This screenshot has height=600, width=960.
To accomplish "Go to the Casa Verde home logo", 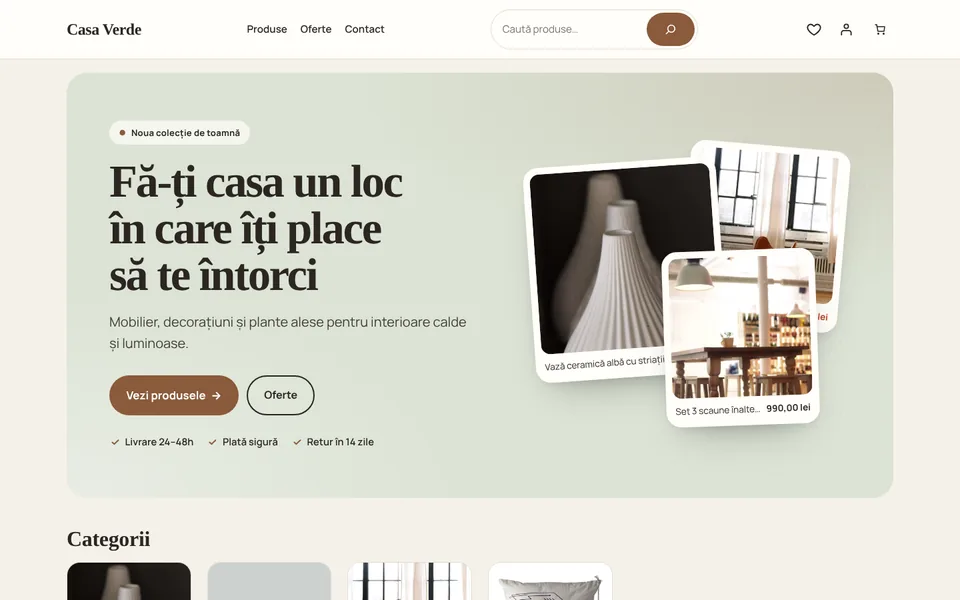I will 104,29.
